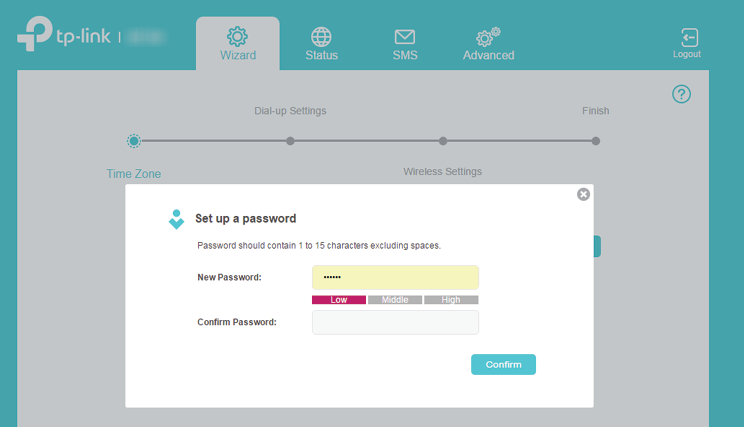Click the Wizard gear icon
744x427 pixels.
[237, 37]
